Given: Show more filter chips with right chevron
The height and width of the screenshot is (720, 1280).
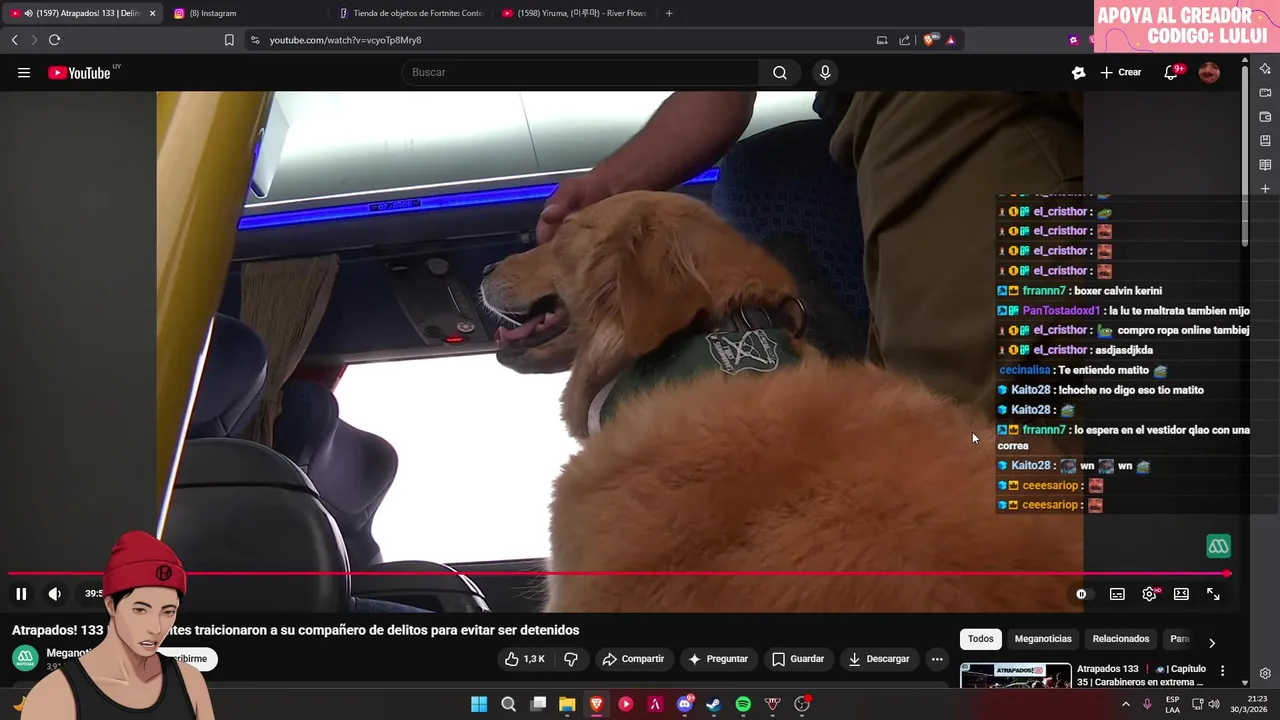Looking at the screenshot, I should pyautogui.click(x=1211, y=643).
